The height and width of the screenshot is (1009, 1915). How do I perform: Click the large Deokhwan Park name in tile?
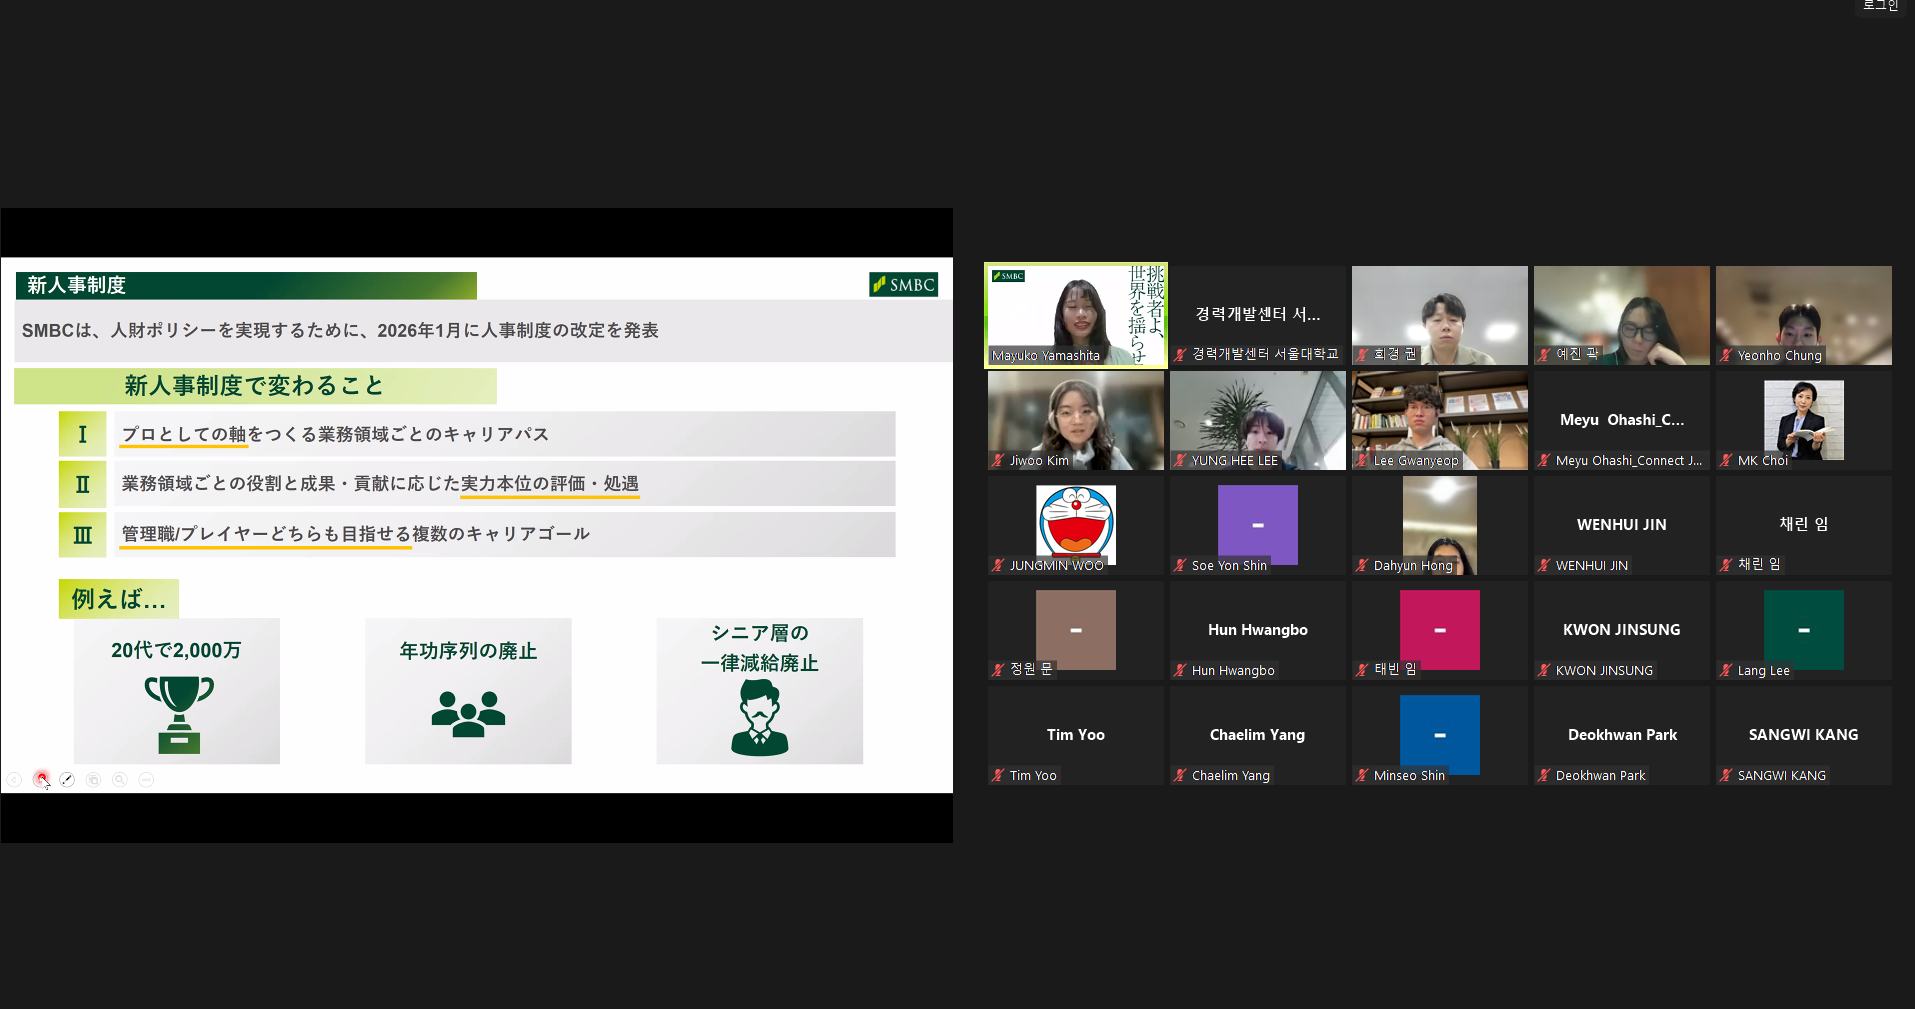(1622, 735)
